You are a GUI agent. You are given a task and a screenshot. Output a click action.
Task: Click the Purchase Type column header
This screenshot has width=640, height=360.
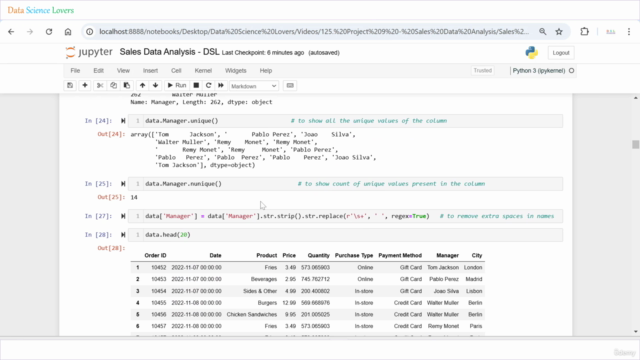pos(354,256)
